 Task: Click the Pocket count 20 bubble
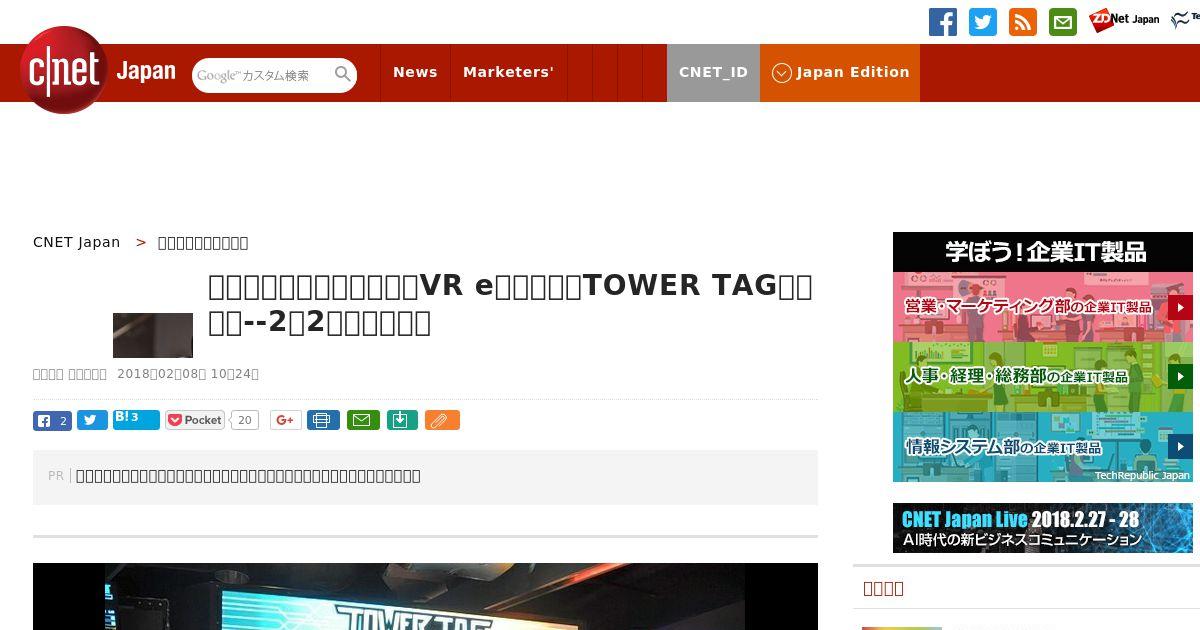(x=244, y=420)
